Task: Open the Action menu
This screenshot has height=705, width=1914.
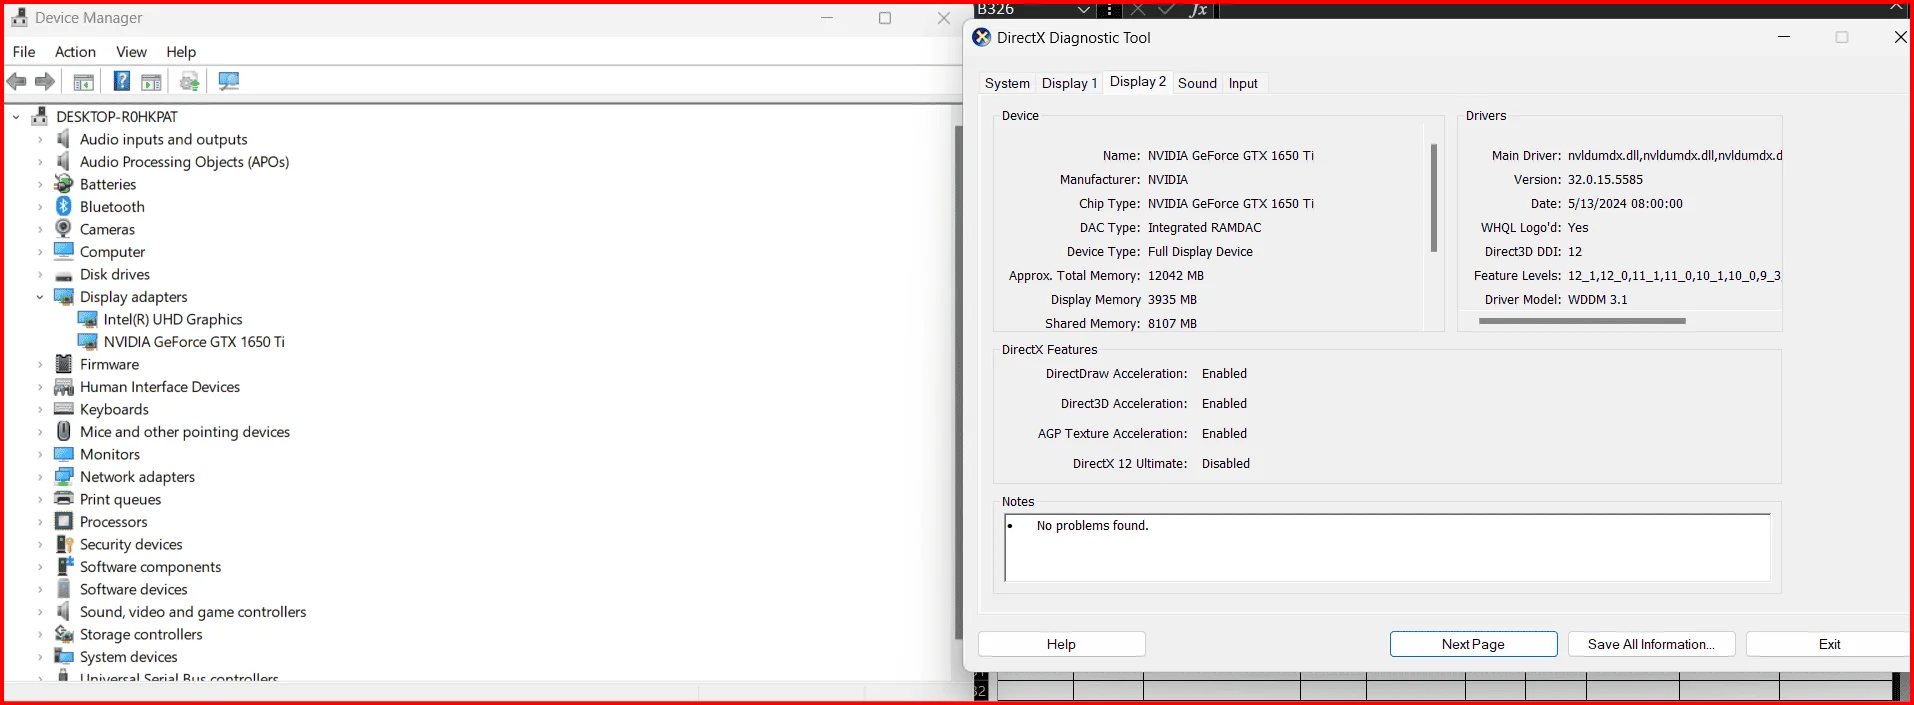Action: tap(75, 52)
